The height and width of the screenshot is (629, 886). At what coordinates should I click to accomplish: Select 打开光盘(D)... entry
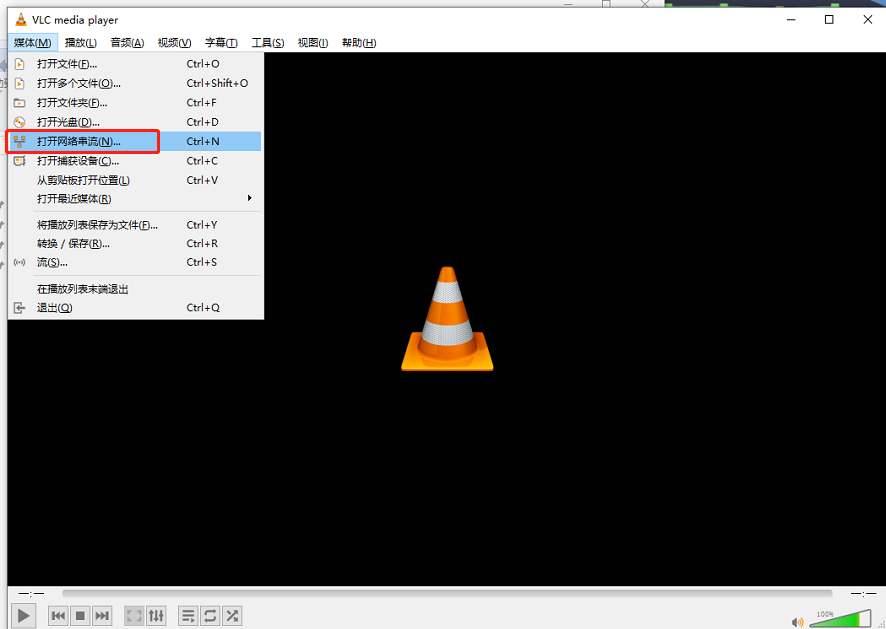coord(136,122)
